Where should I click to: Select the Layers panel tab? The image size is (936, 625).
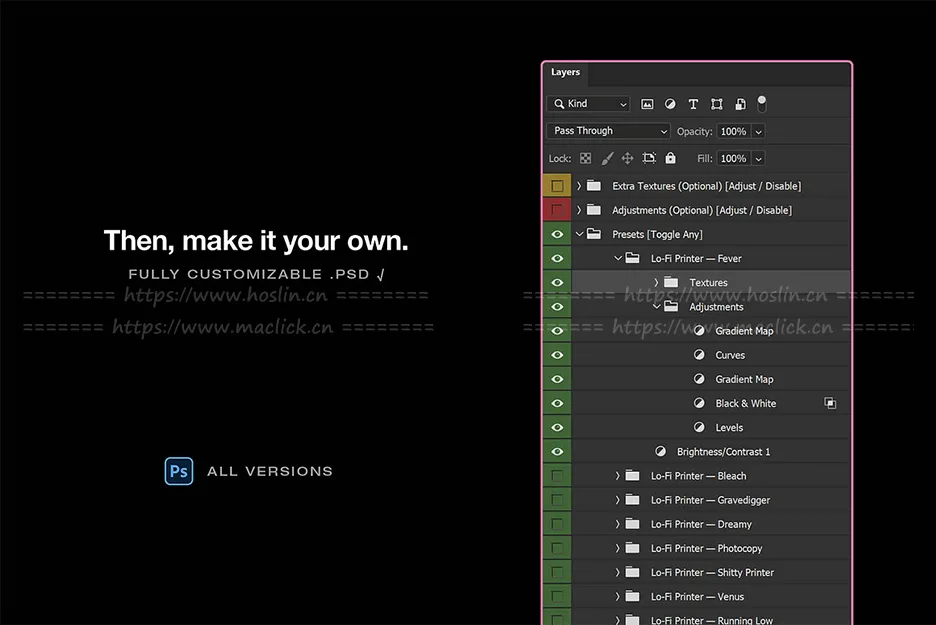(565, 73)
